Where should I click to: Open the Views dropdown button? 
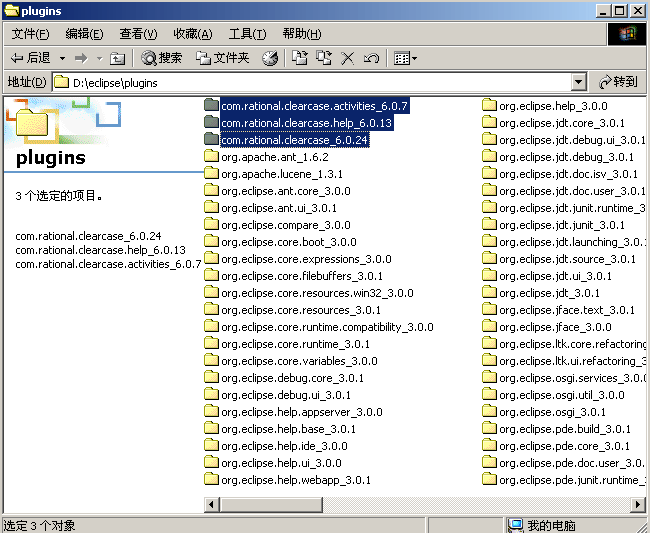pyautogui.click(x=405, y=58)
